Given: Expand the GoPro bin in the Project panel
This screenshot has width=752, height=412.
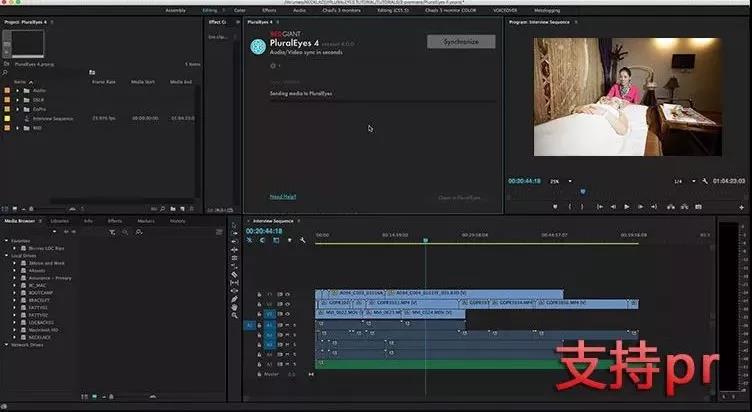Looking at the screenshot, I should coord(18,109).
